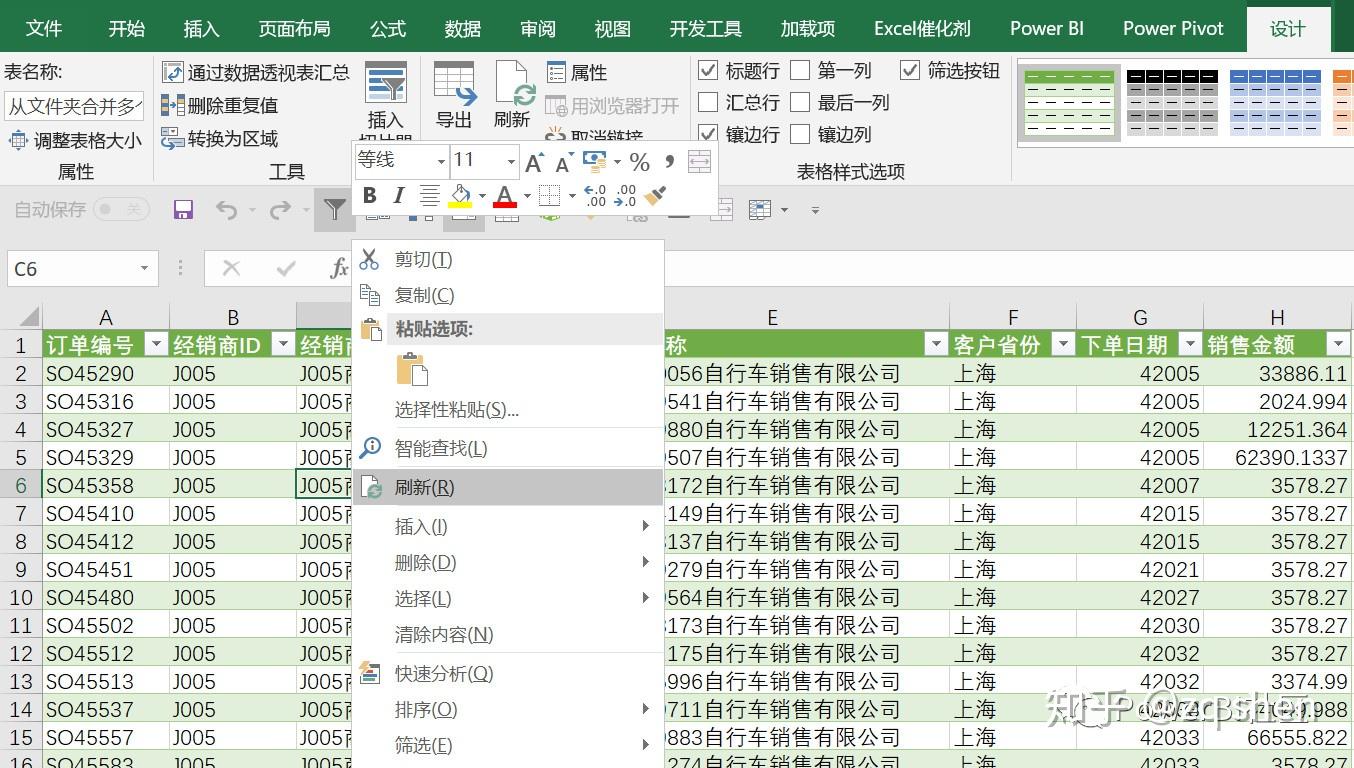This screenshot has height=768, width=1354.
Task: Uncheck the 筛选按钮 checkbox
Action: [x=910, y=70]
